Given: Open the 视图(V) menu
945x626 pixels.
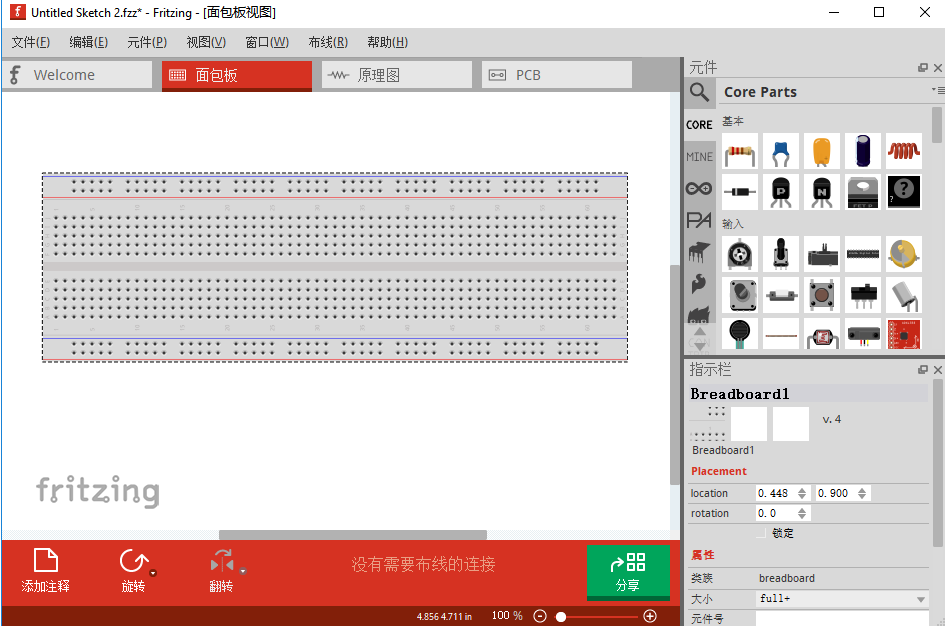Looking at the screenshot, I should [x=206, y=42].
